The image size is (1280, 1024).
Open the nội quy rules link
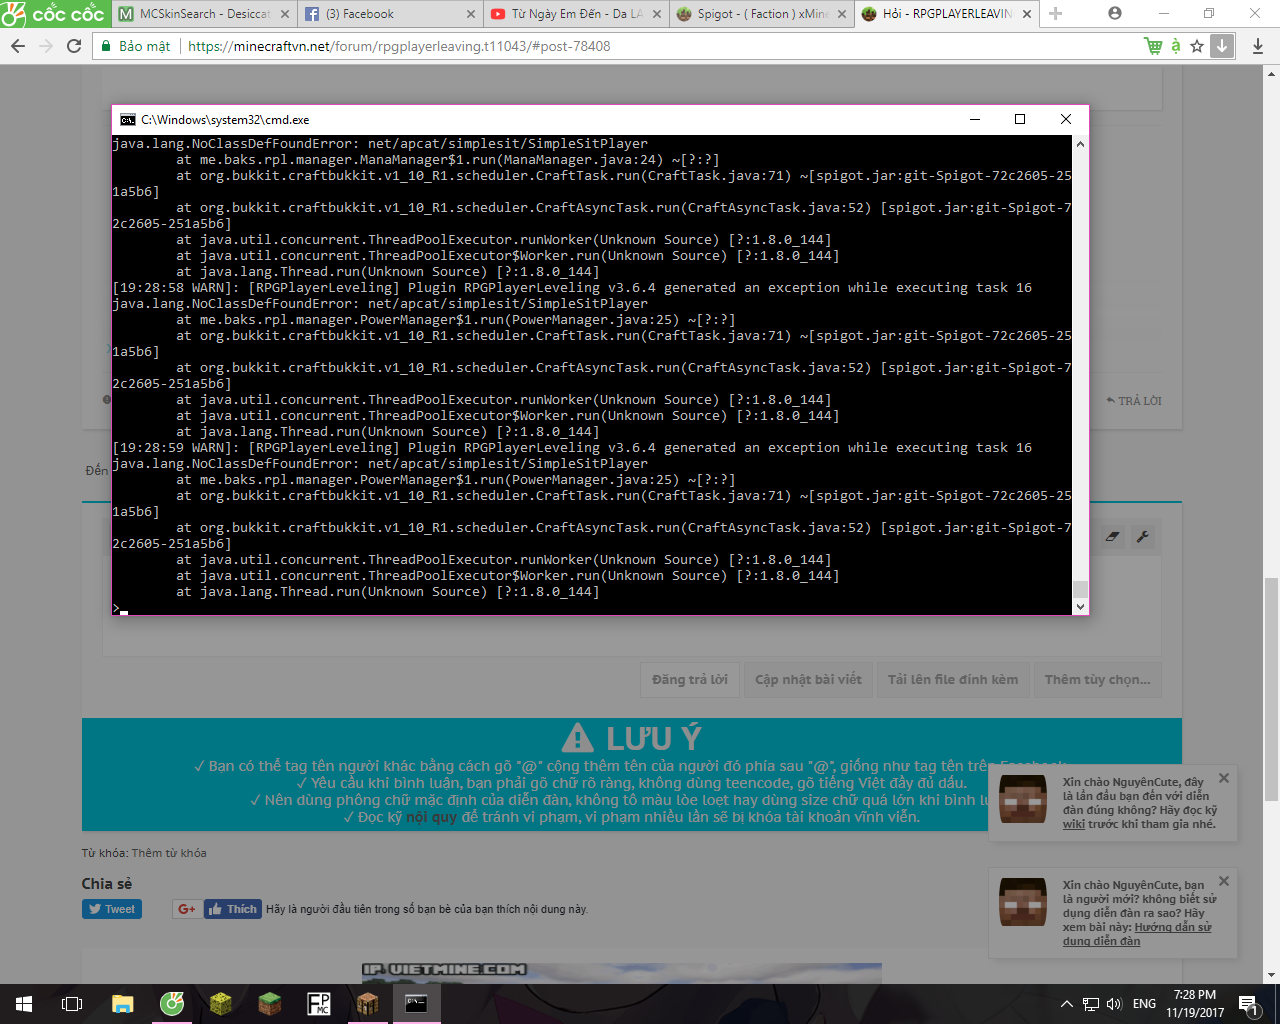pyautogui.click(x=431, y=817)
